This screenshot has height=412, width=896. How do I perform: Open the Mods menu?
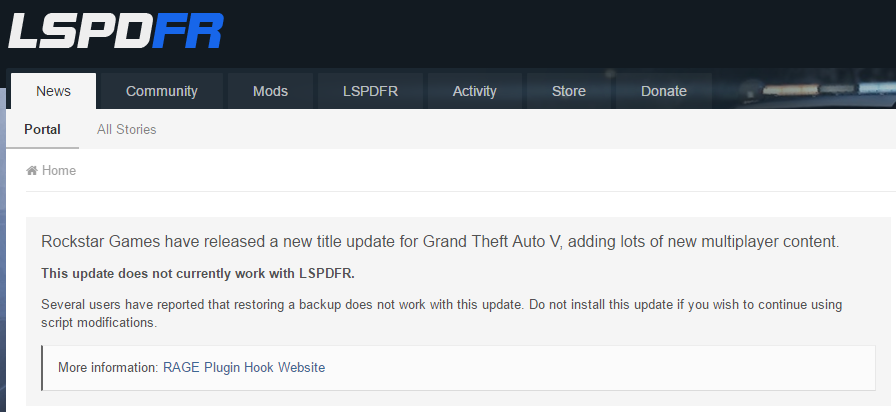270,91
